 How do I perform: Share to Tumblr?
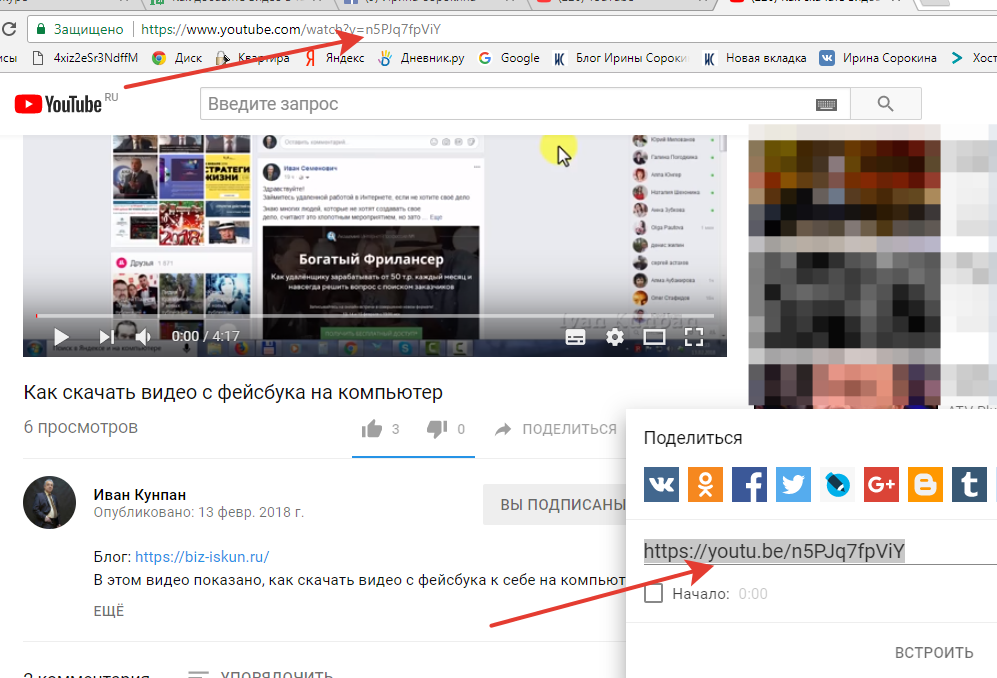tap(969, 485)
